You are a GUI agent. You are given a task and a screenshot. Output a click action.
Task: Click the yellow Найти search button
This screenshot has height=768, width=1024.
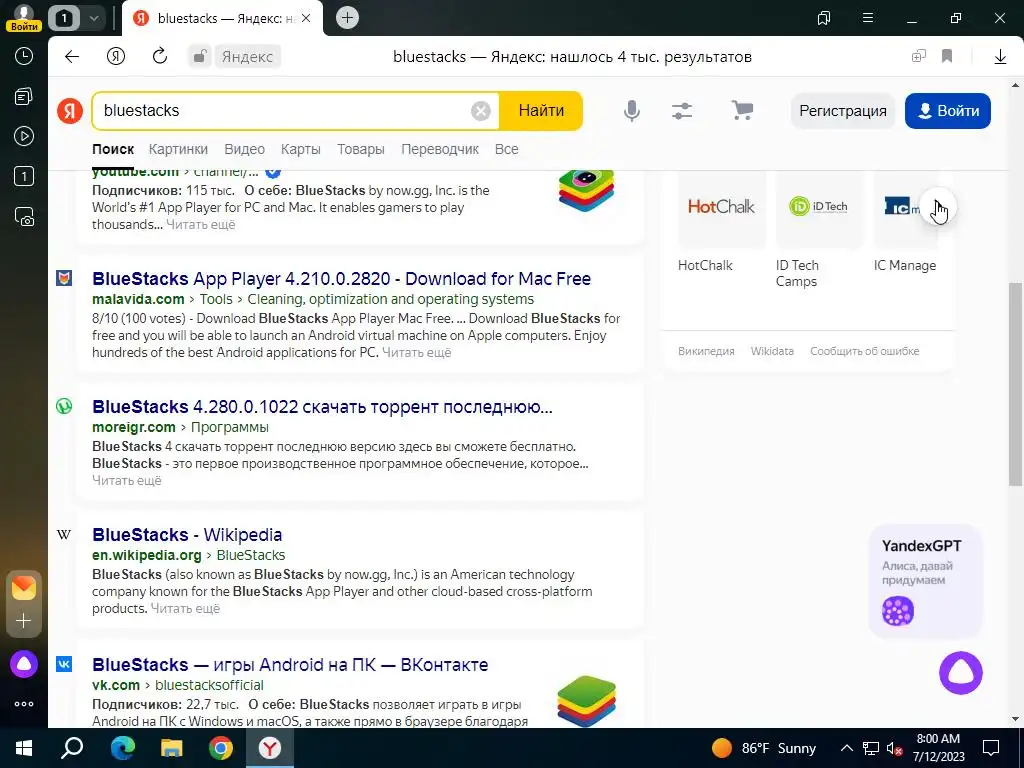click(541, 111)
